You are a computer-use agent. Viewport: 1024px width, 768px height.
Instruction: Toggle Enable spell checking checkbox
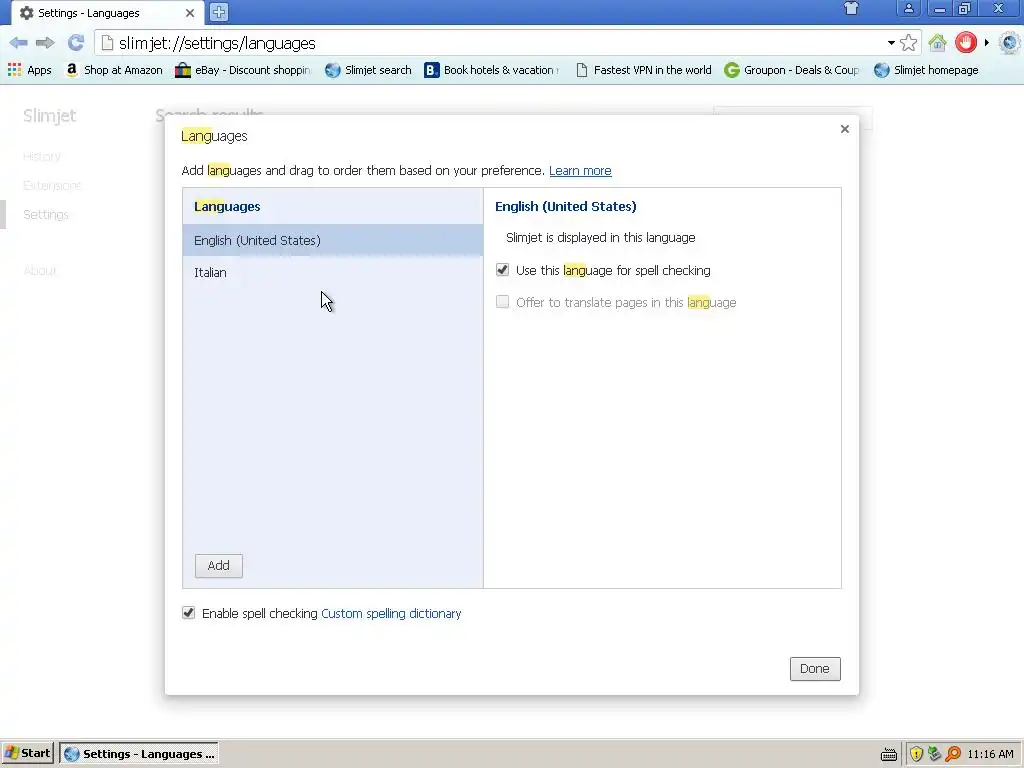[x=188, y=613]
